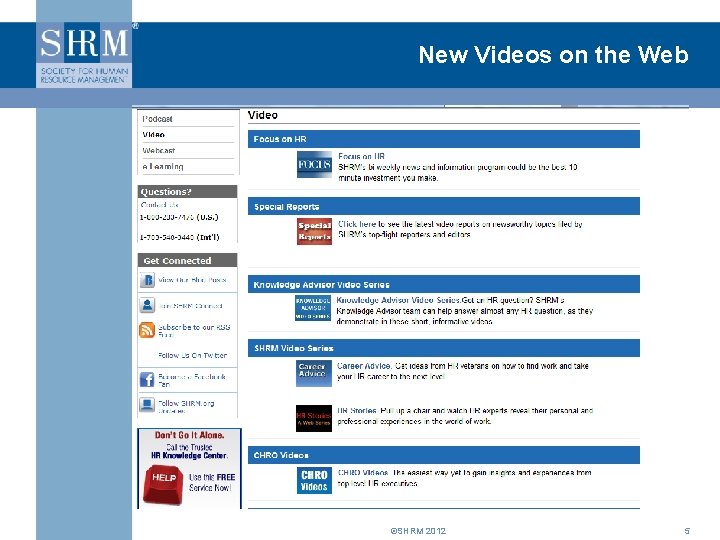Viewport: 720px width, 540px height.
Task: Click the Int'l phone number
Action: point(180,237)
